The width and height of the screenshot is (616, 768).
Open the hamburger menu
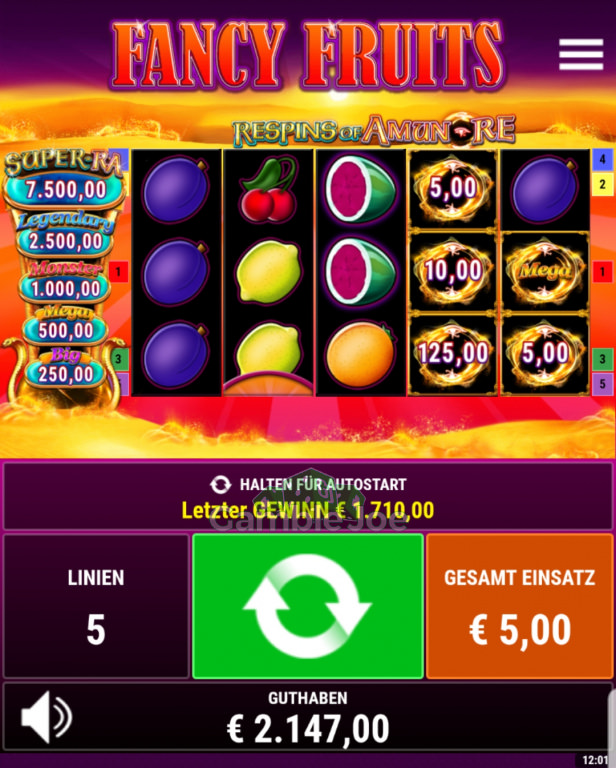point(581,54)
